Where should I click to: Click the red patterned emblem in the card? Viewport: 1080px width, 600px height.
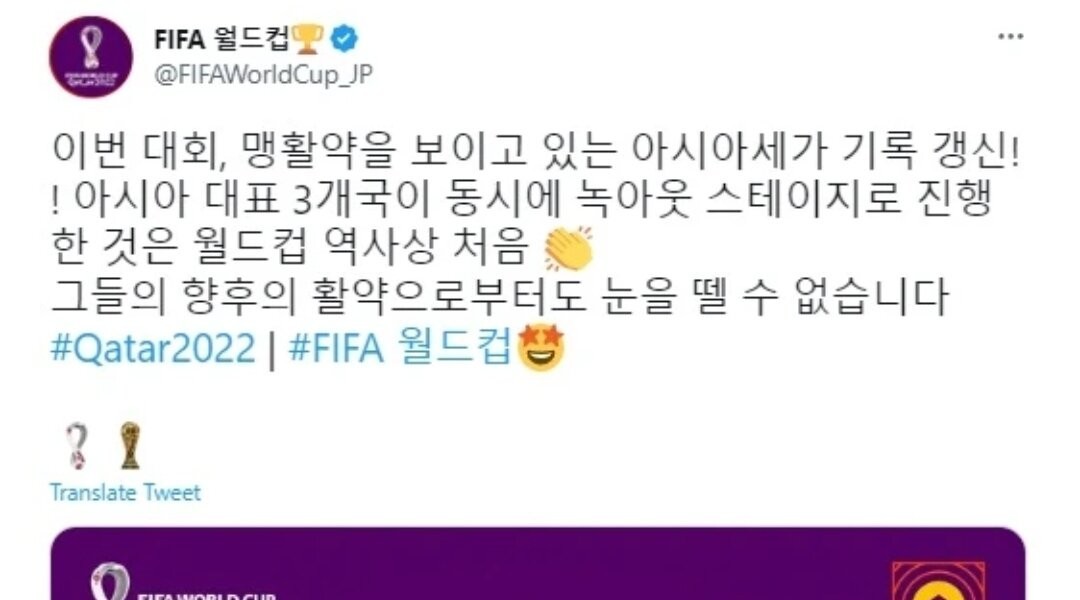point(939,581)
